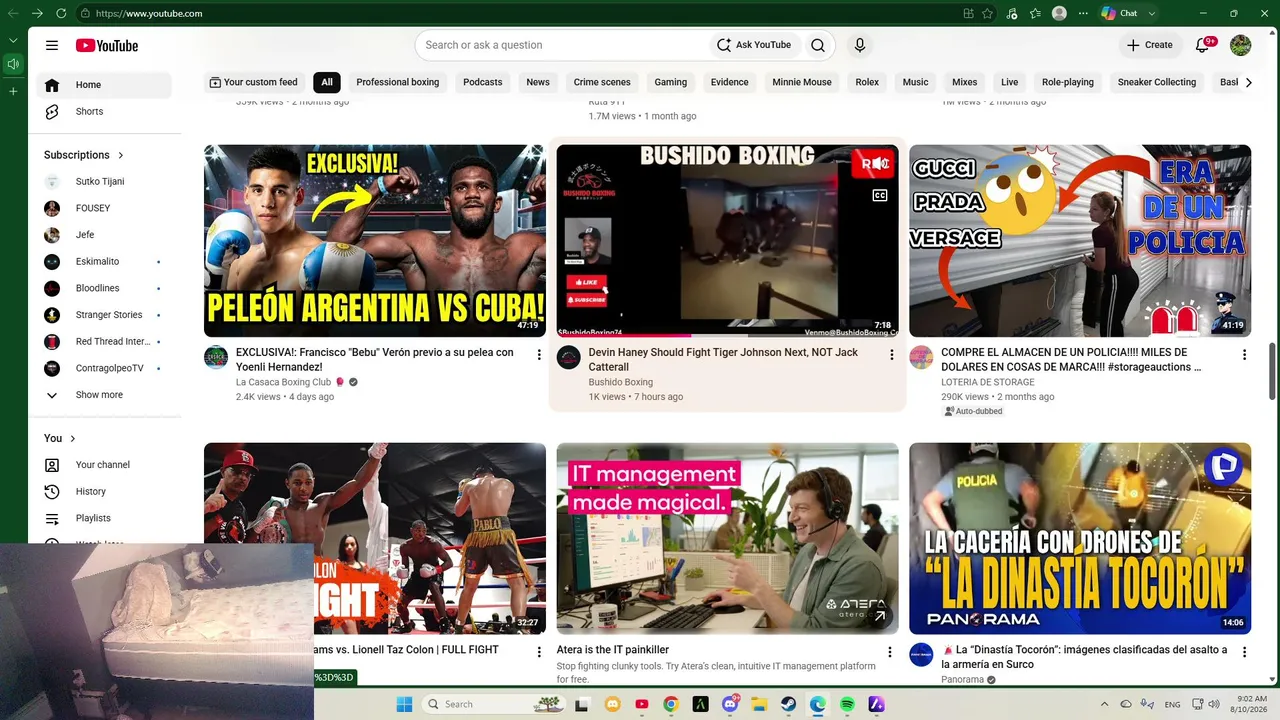The width and height of the screenshot is (1280, 720).
Task: Open the La Casaca Boxing Club avatar
Action: coord(216,357)
